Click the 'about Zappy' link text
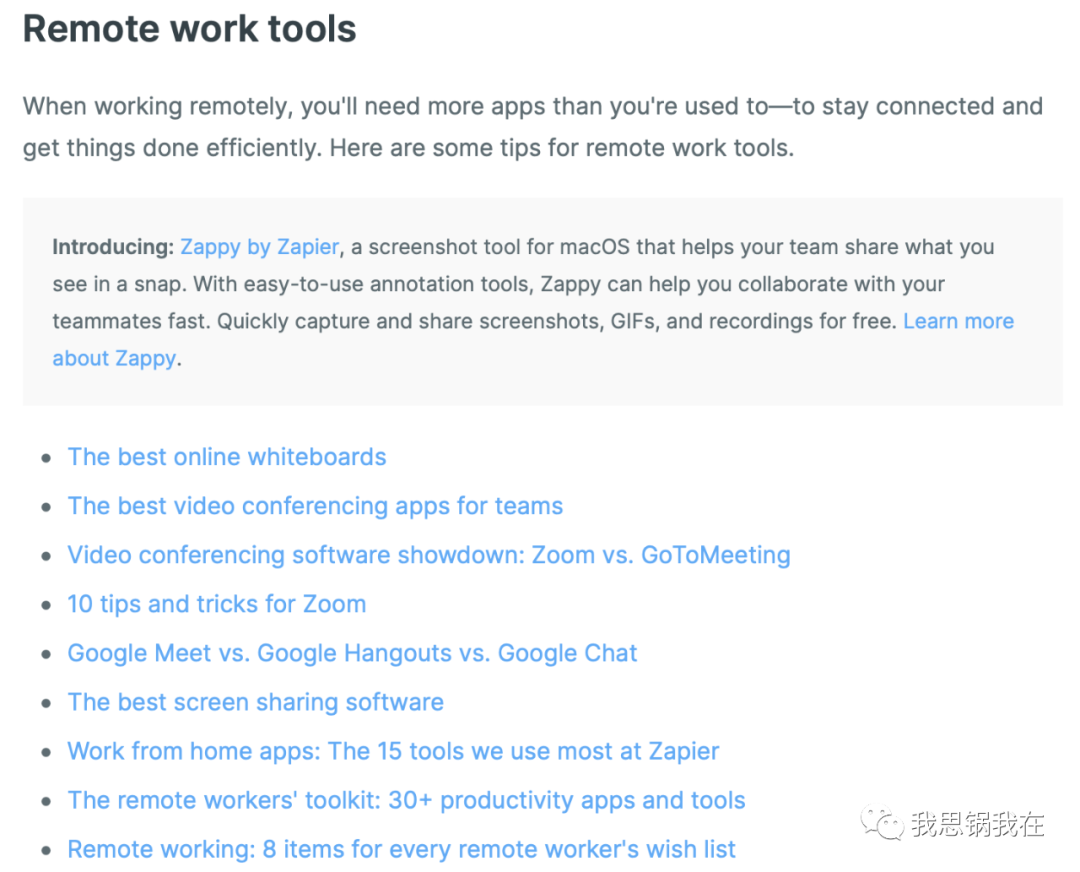The height and width of the screenshot is (872, 1080). (x=115, y=359)
